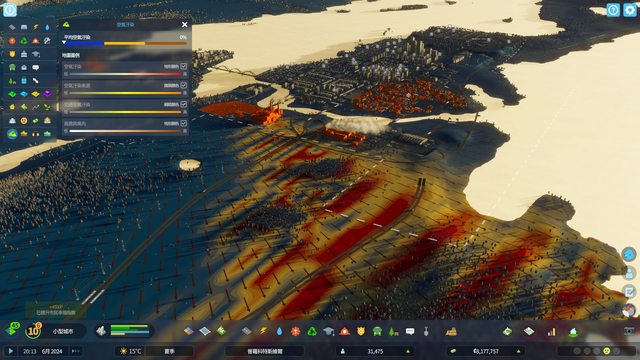Screen dimensions: 640x360
Task: Open the Police shield toolbar icon
Action: [361, 331]
